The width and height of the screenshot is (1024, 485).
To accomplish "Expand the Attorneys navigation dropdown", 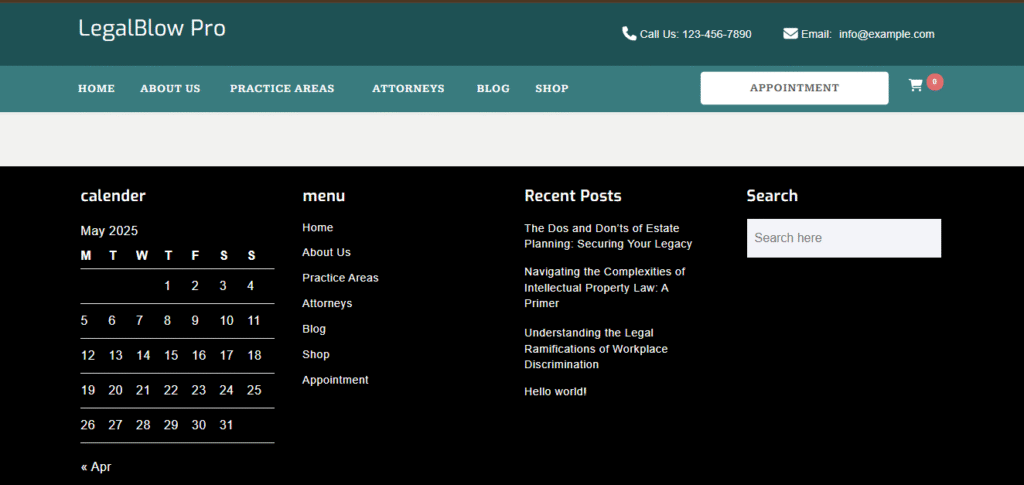I will (408, 89).
